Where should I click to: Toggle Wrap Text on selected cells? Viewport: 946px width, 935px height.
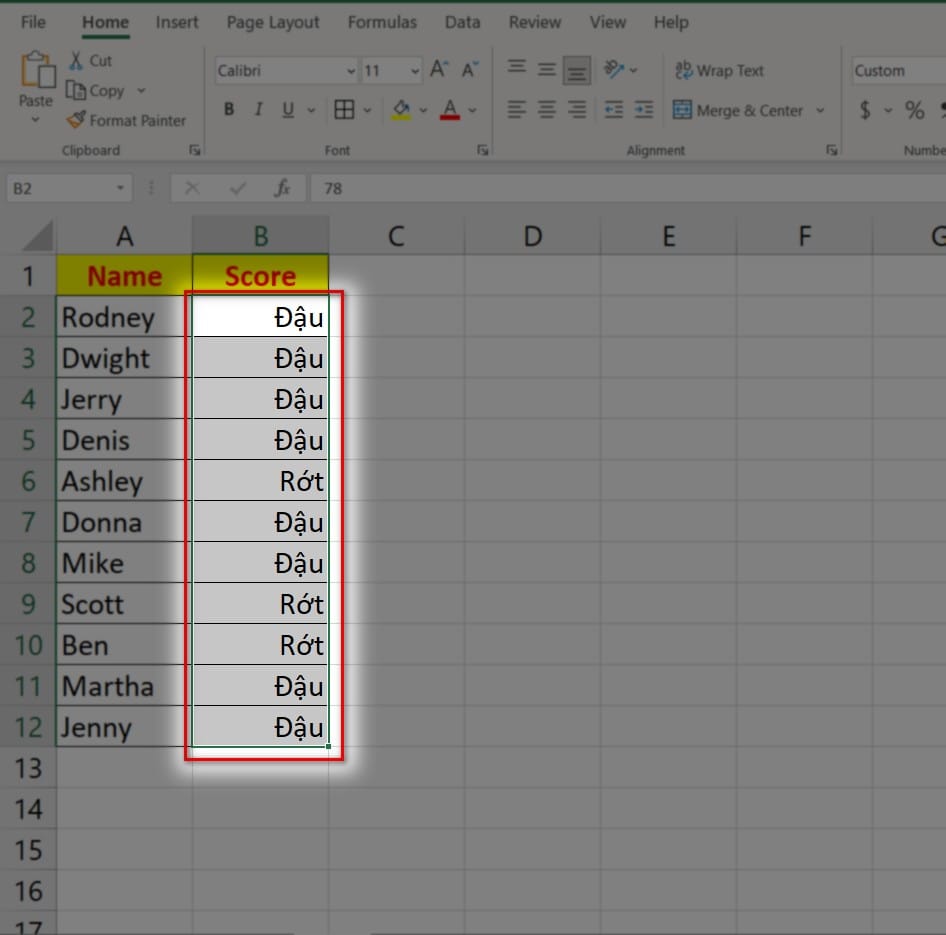(719, 70)
